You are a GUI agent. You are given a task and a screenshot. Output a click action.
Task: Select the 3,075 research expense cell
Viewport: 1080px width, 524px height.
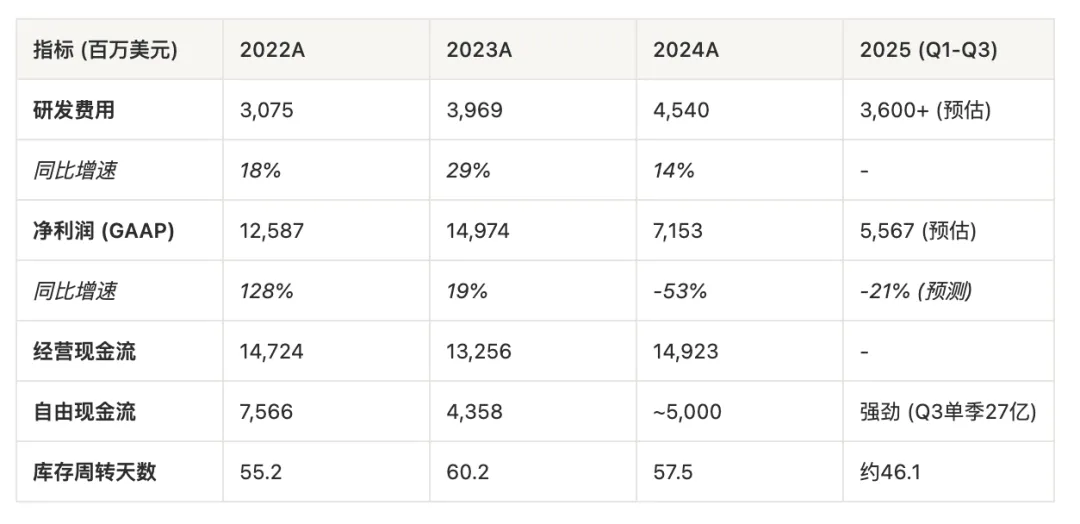pyautogui.click(x=266, y=110)
